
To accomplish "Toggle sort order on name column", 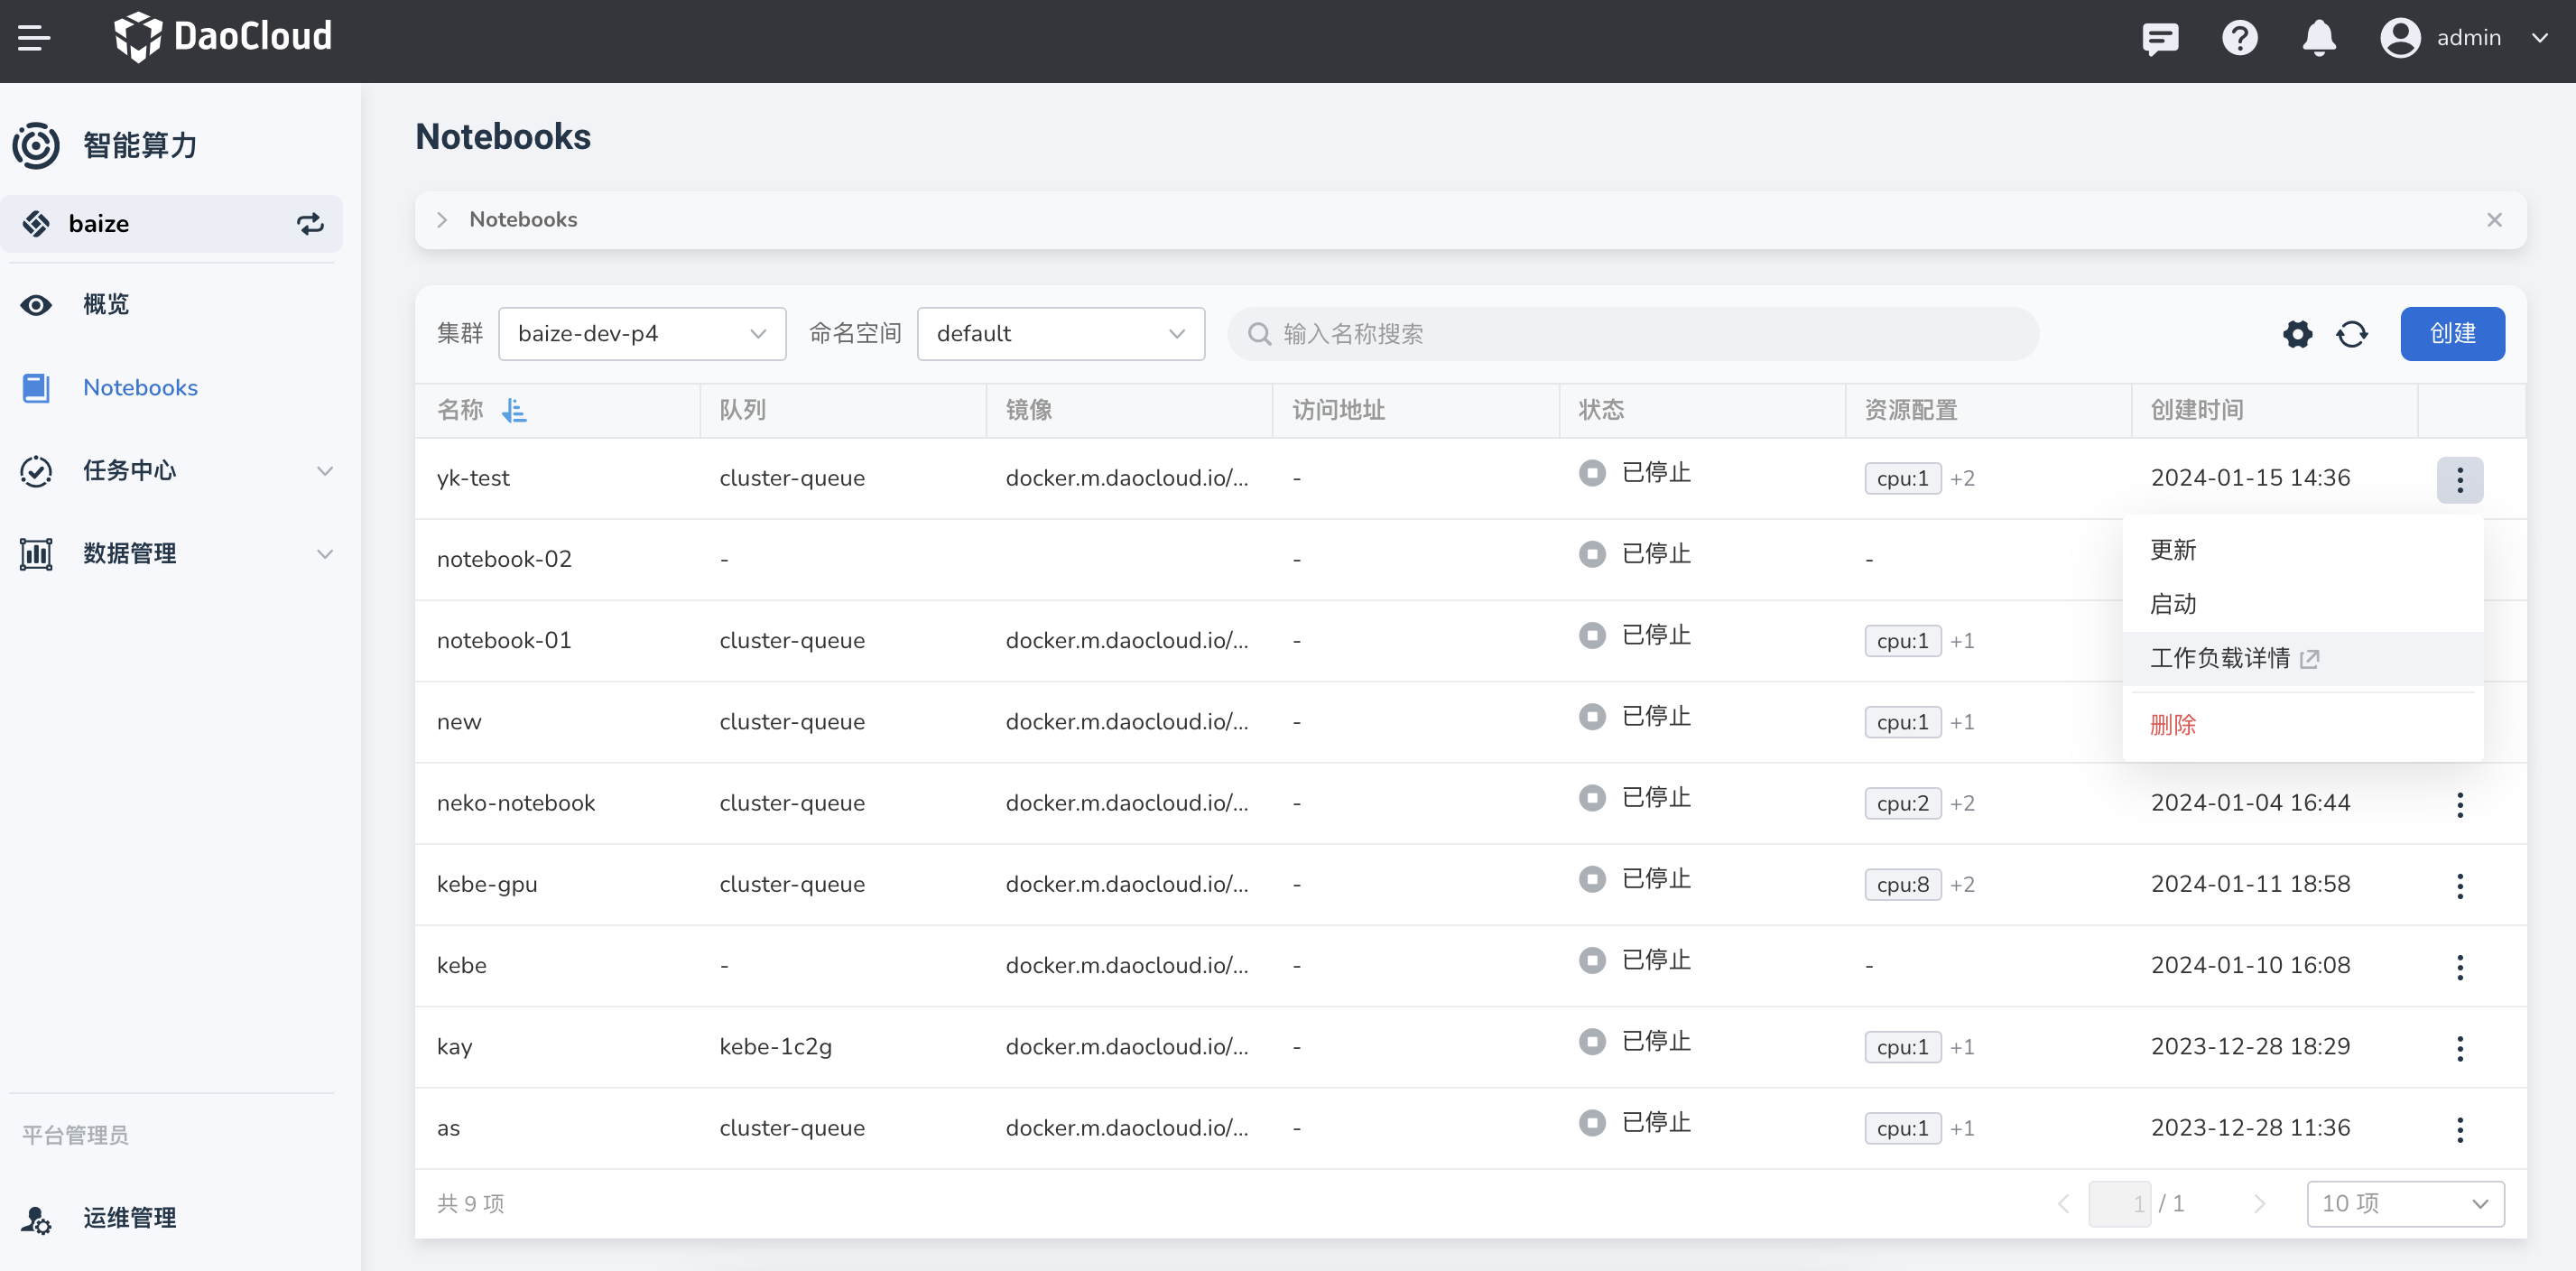I will pyautogui.click(x=514, y=410).
